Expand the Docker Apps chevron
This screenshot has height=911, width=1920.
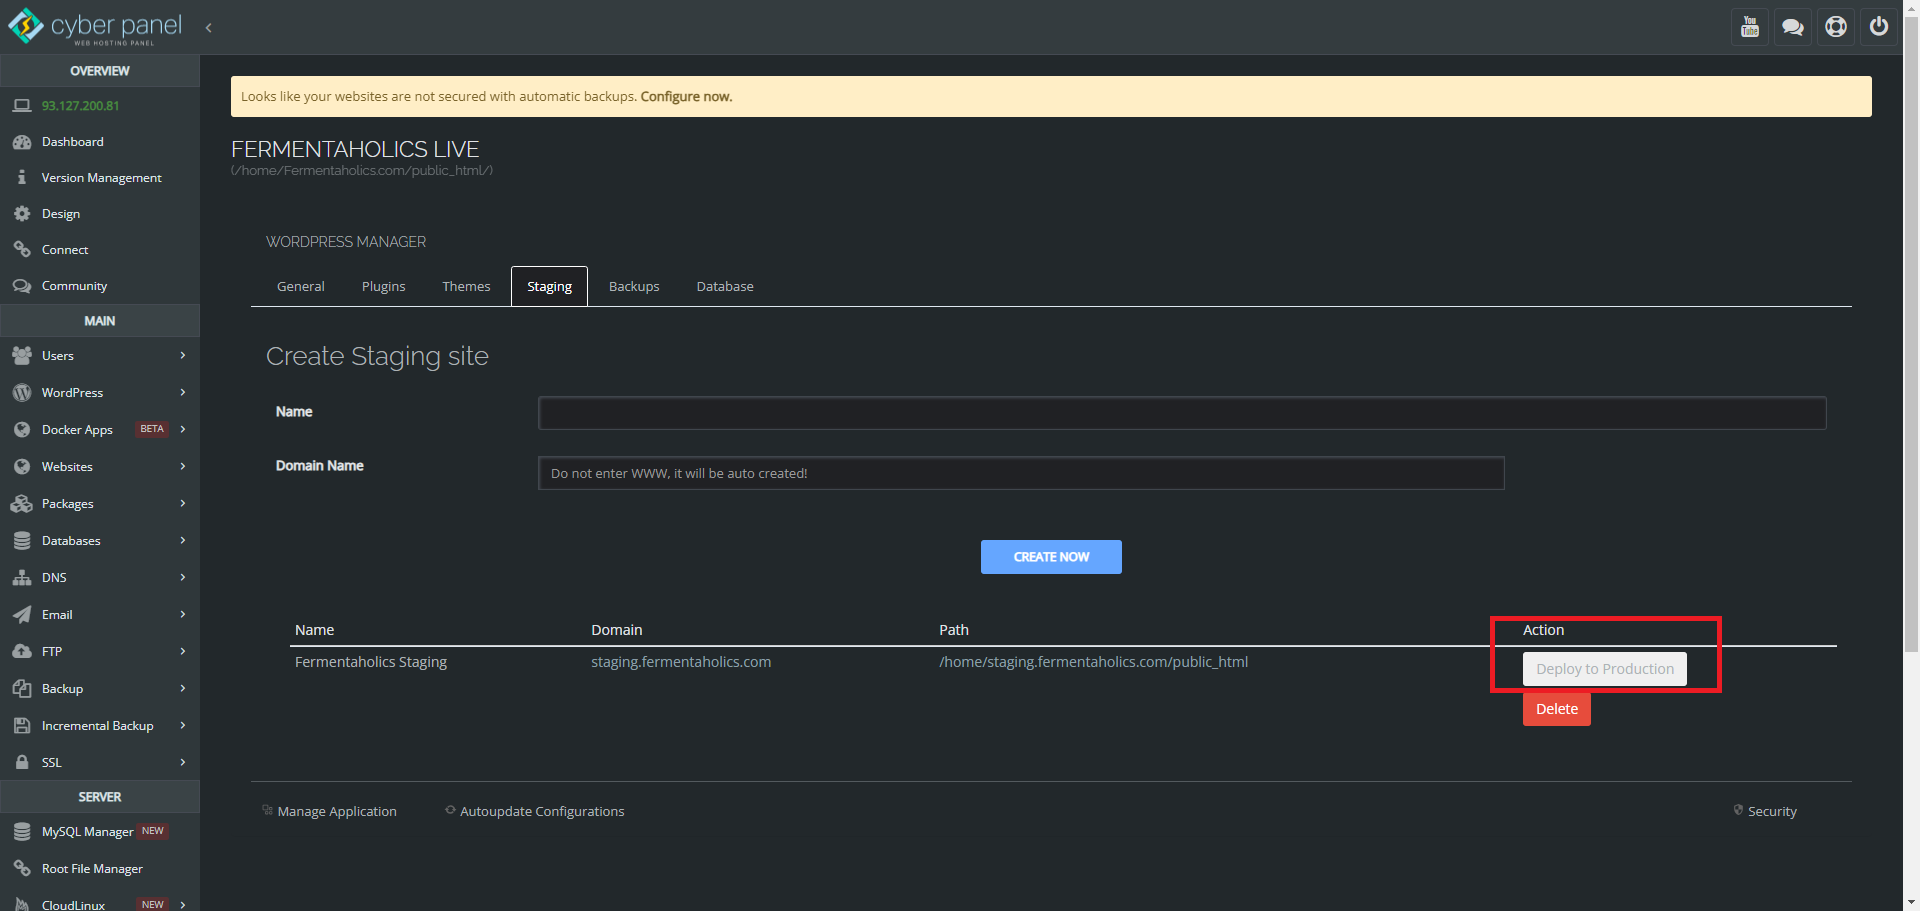click(183, 429)
